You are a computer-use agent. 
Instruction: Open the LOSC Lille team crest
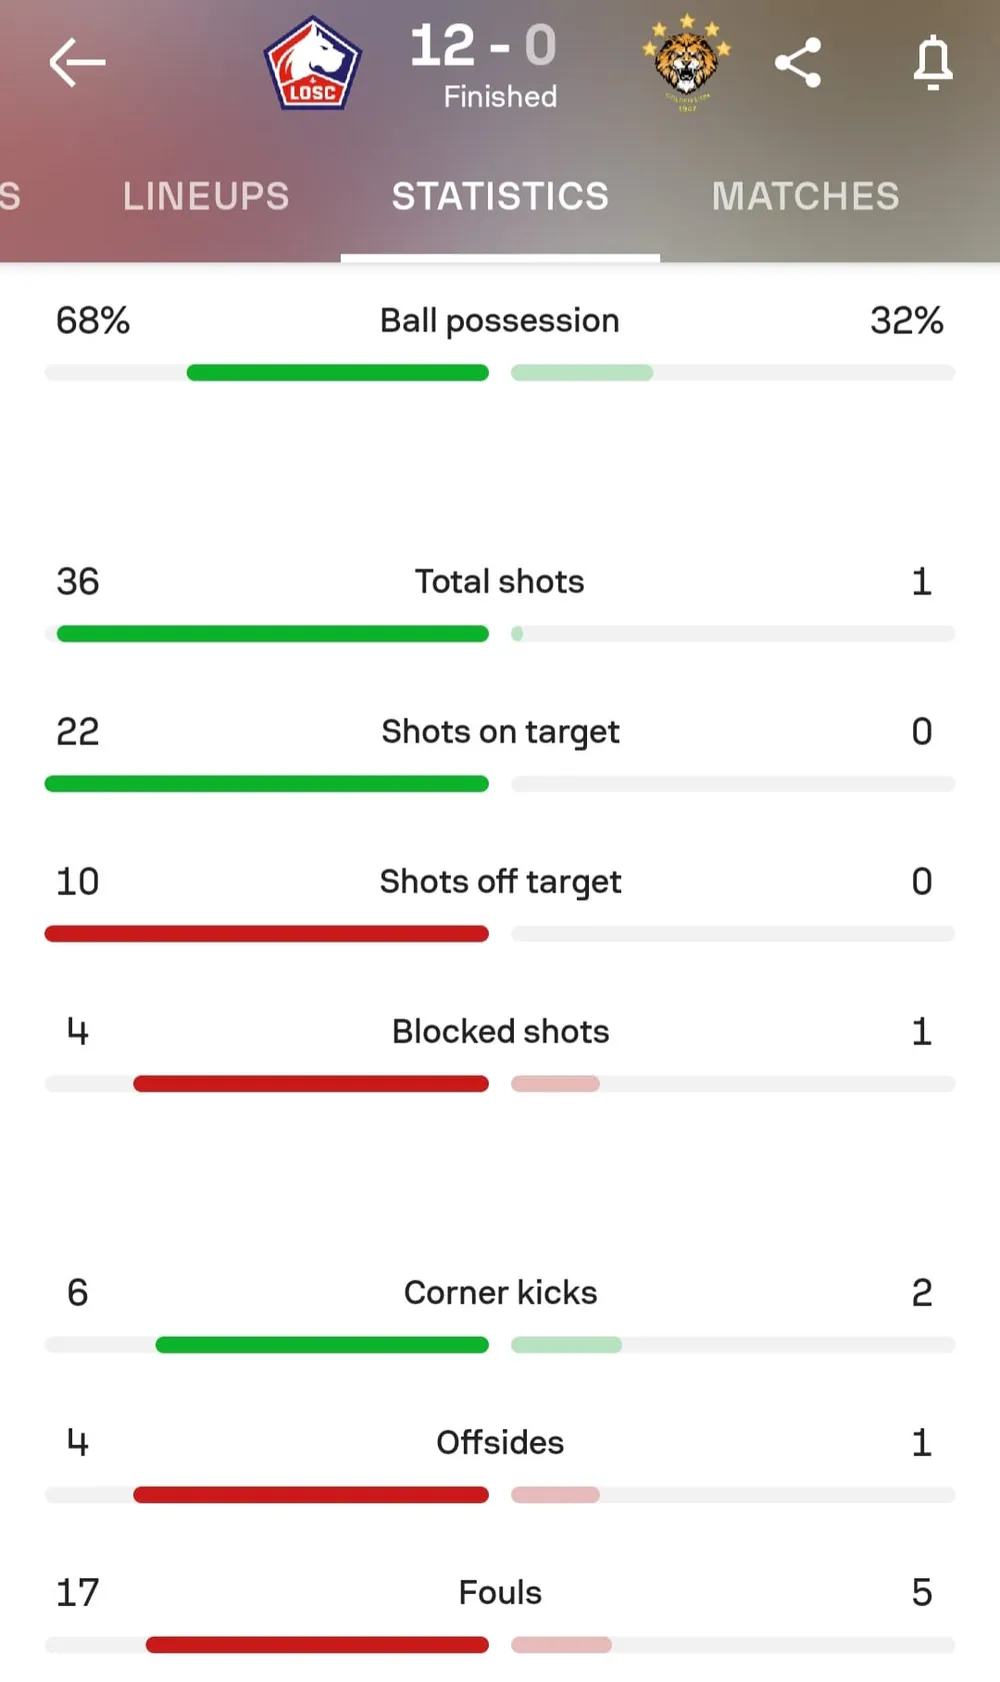(312, 63)
